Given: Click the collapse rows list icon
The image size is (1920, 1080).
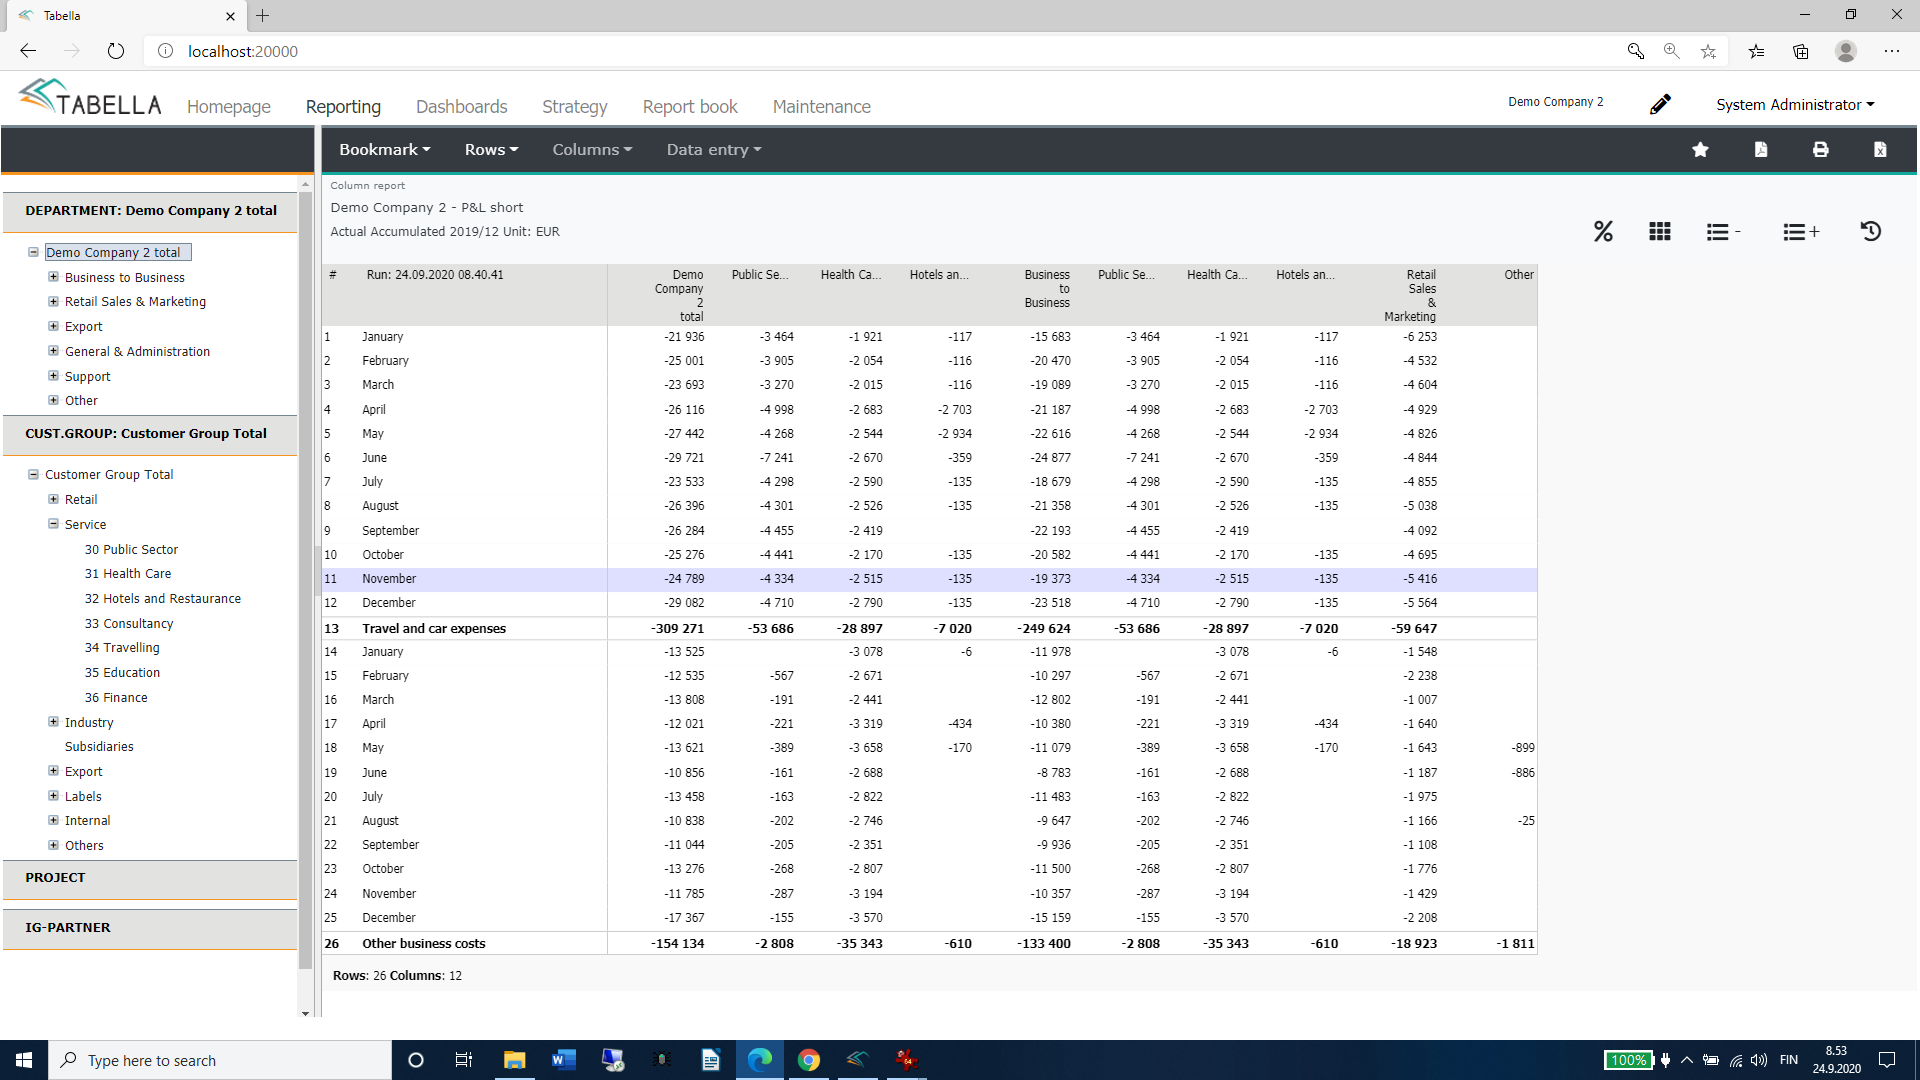Looking at the screenshot, I should [1722, 232].
